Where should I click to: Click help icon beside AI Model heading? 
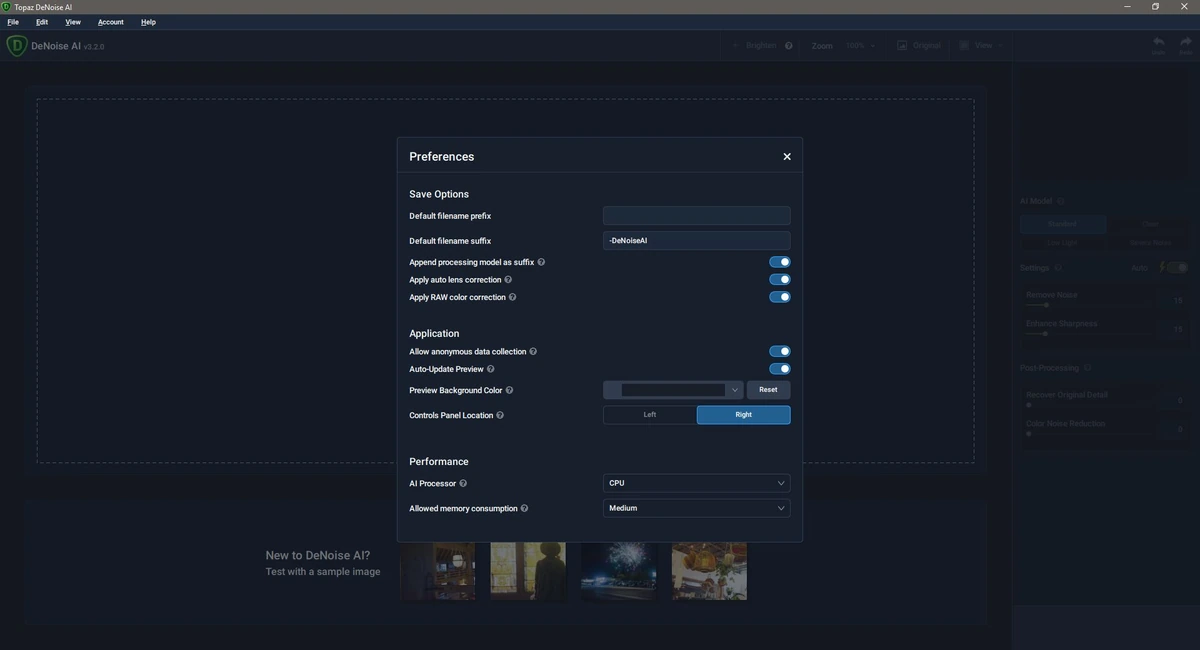click(x=1060, y=201)
